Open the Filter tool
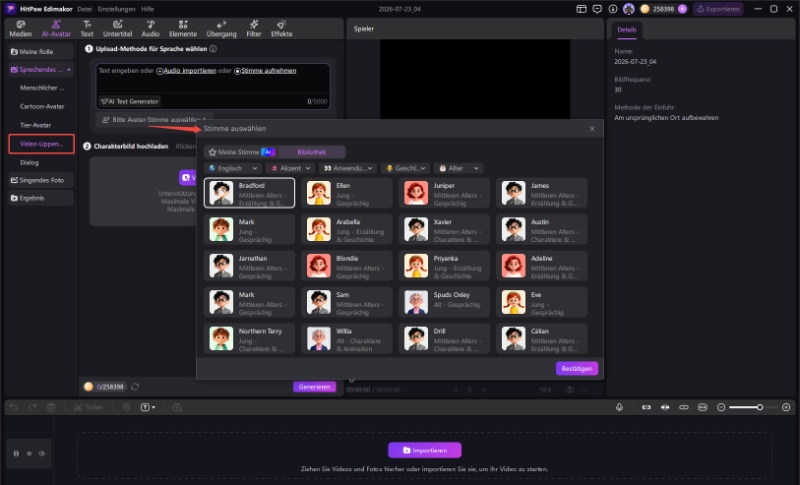 254,29
